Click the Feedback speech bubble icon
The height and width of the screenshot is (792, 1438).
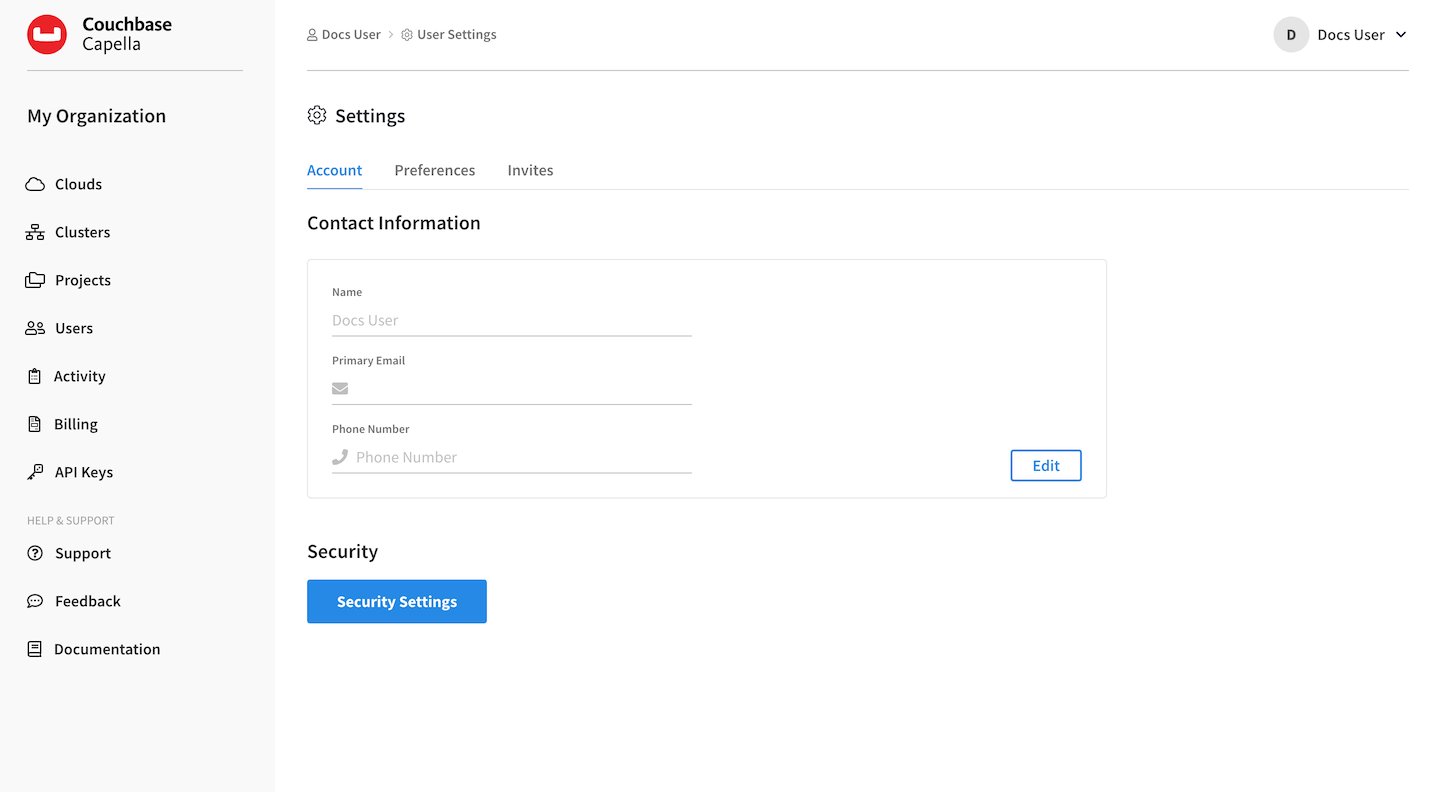pyautogui.click(x=36, y=601)
